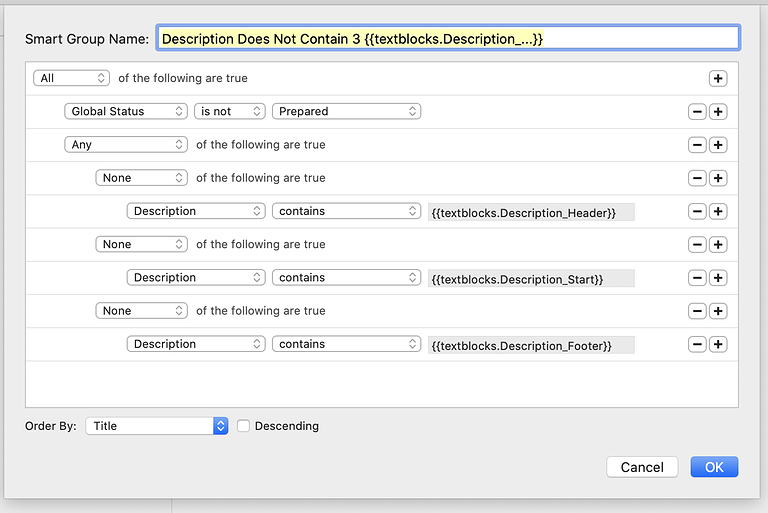
Task: Open the Prepared value dropdown
Action: tap(346, 111)
